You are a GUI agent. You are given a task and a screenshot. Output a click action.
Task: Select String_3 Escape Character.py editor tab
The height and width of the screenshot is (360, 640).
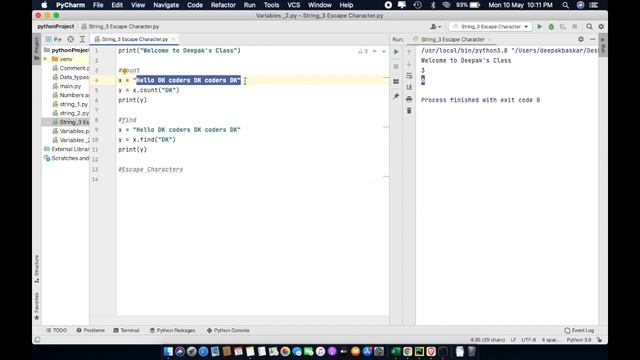point(134,39)
